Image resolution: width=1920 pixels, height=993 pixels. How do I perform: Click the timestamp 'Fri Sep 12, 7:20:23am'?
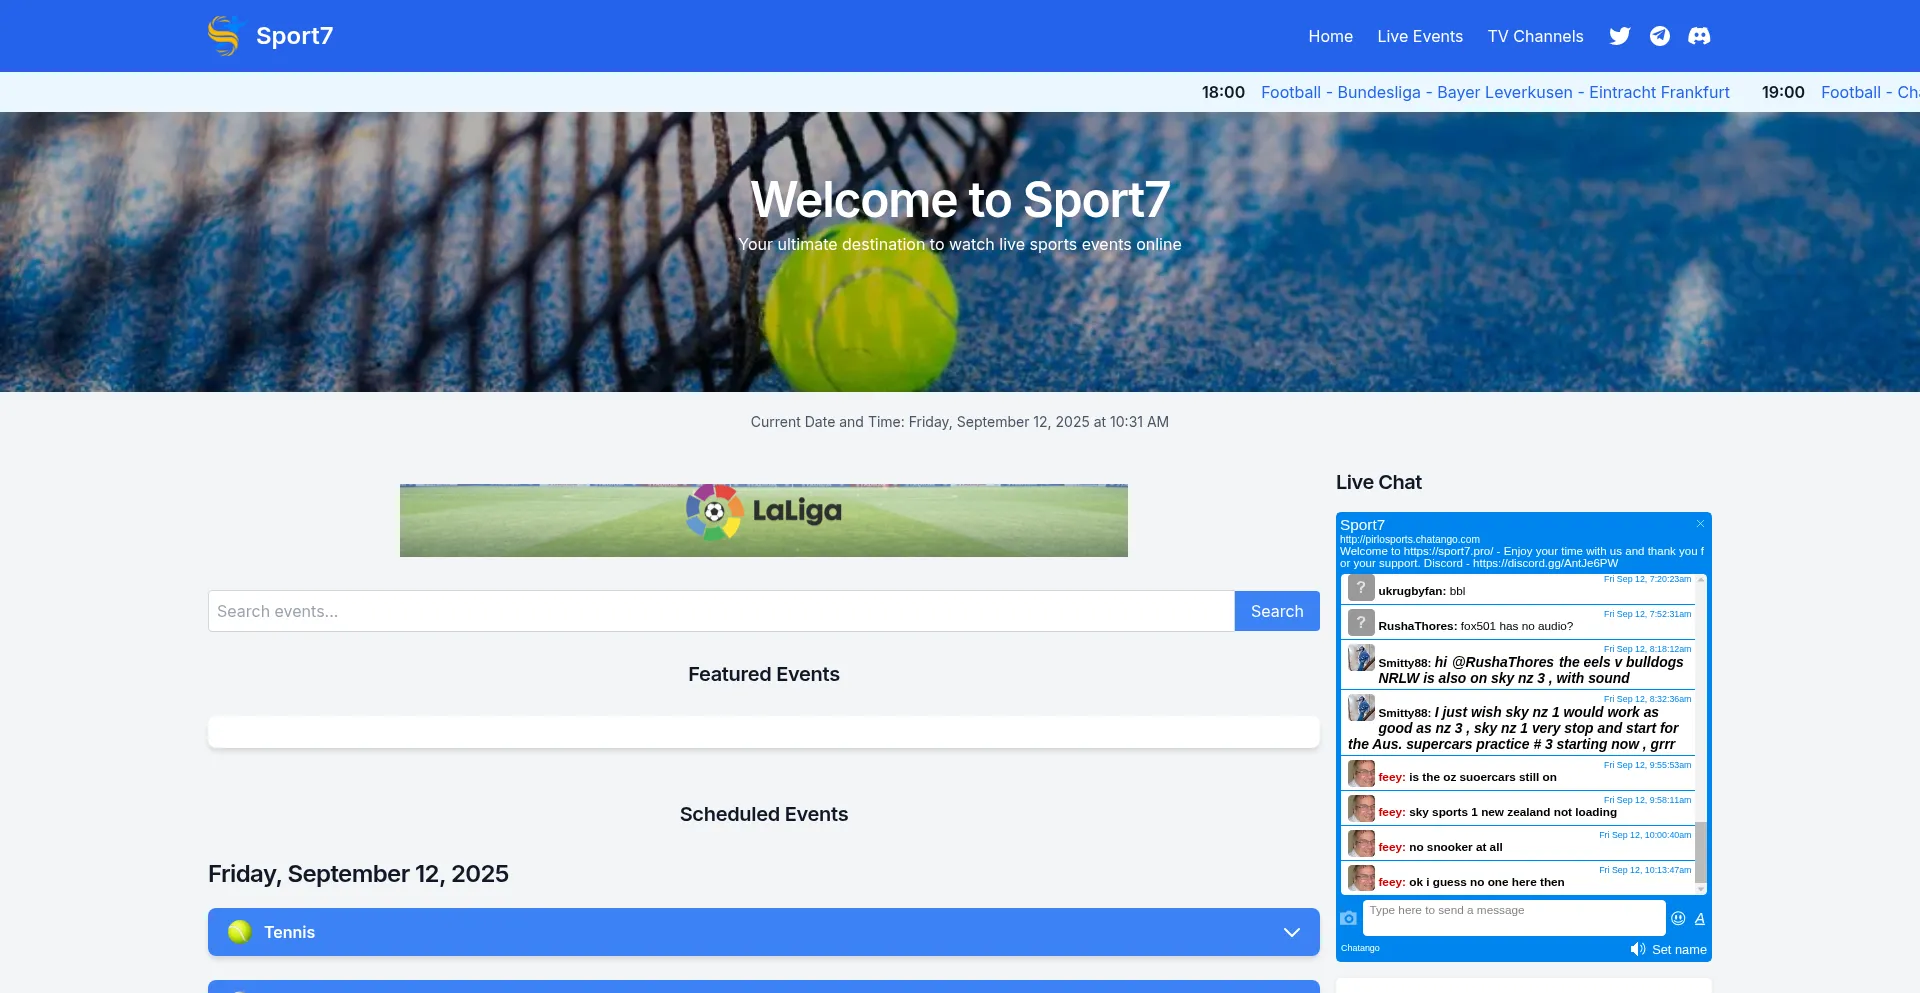tap(1647, 579)
